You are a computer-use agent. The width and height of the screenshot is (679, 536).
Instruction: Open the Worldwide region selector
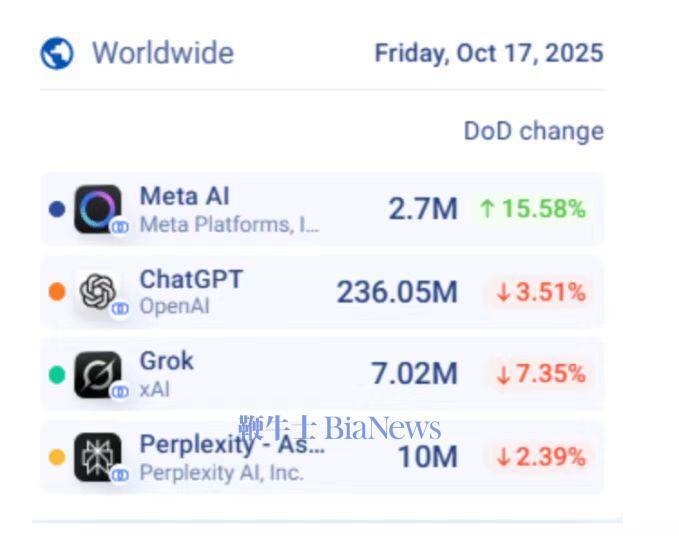coord(162,53)
